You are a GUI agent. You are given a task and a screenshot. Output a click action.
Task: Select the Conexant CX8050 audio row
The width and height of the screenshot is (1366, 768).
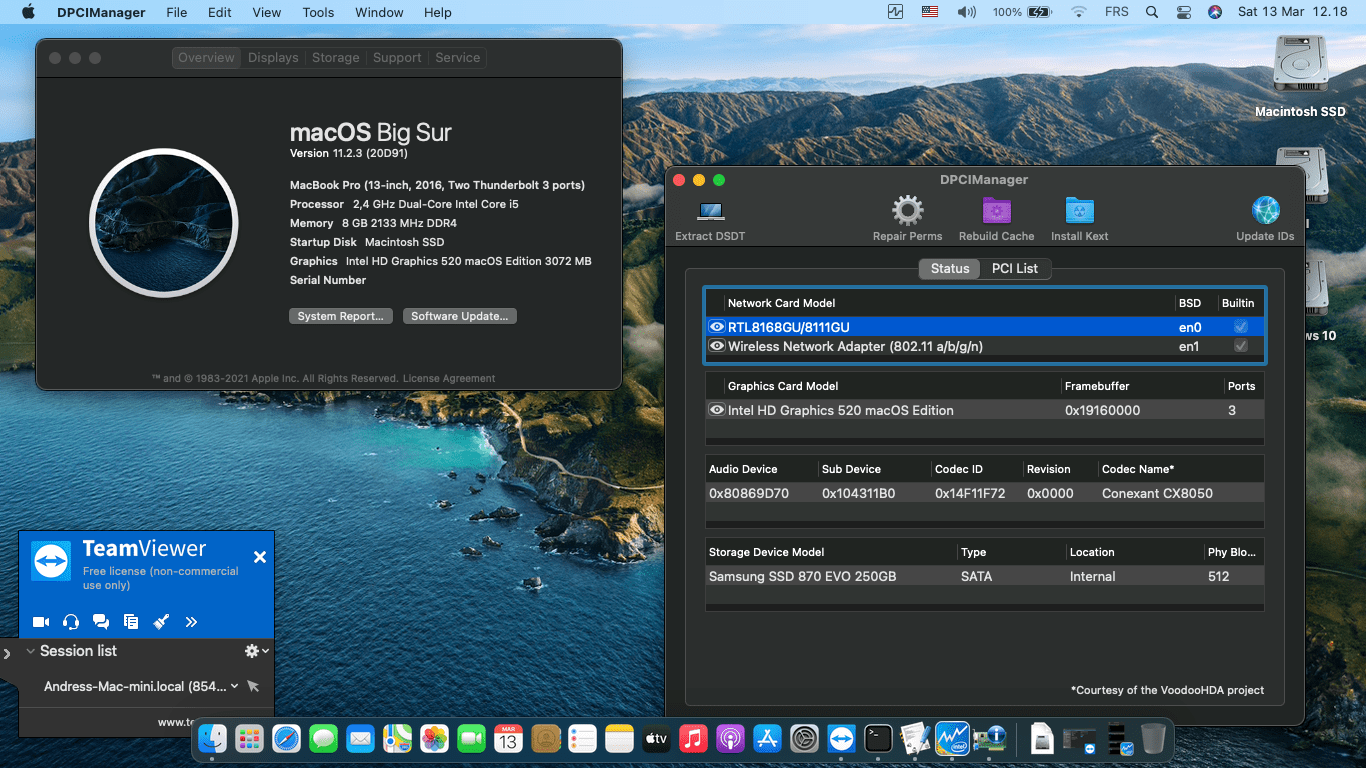(985, 493)
